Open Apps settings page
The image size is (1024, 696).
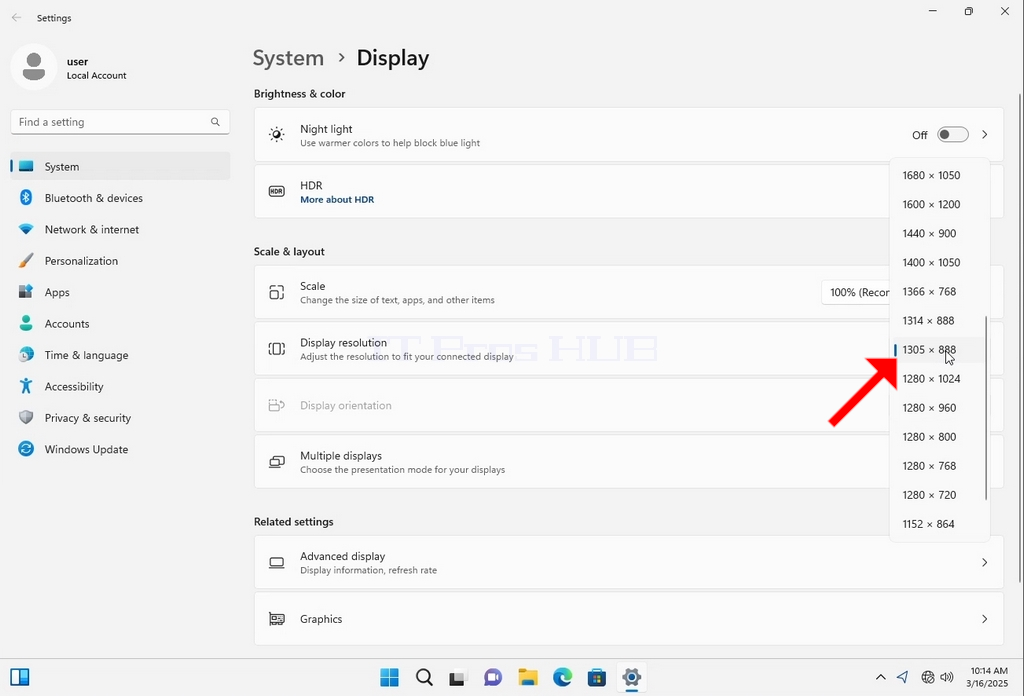coord(120,292)
